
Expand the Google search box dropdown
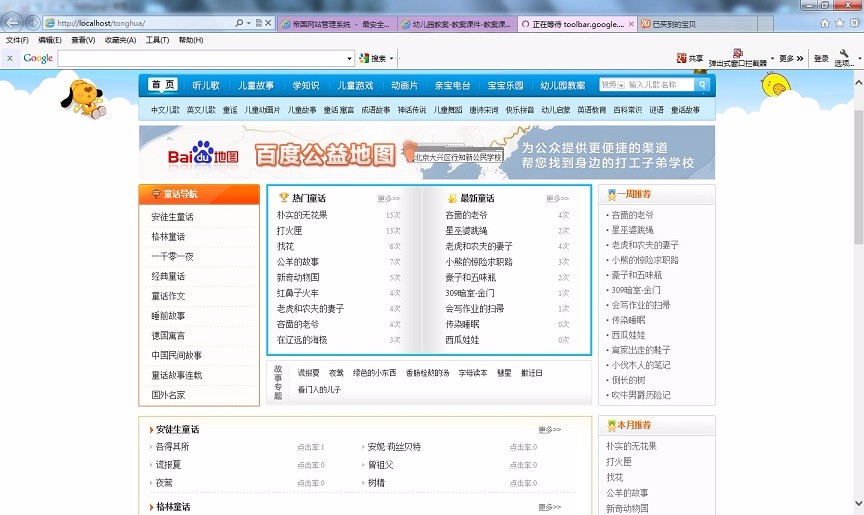pyautogui.click(x=349, y=58)
